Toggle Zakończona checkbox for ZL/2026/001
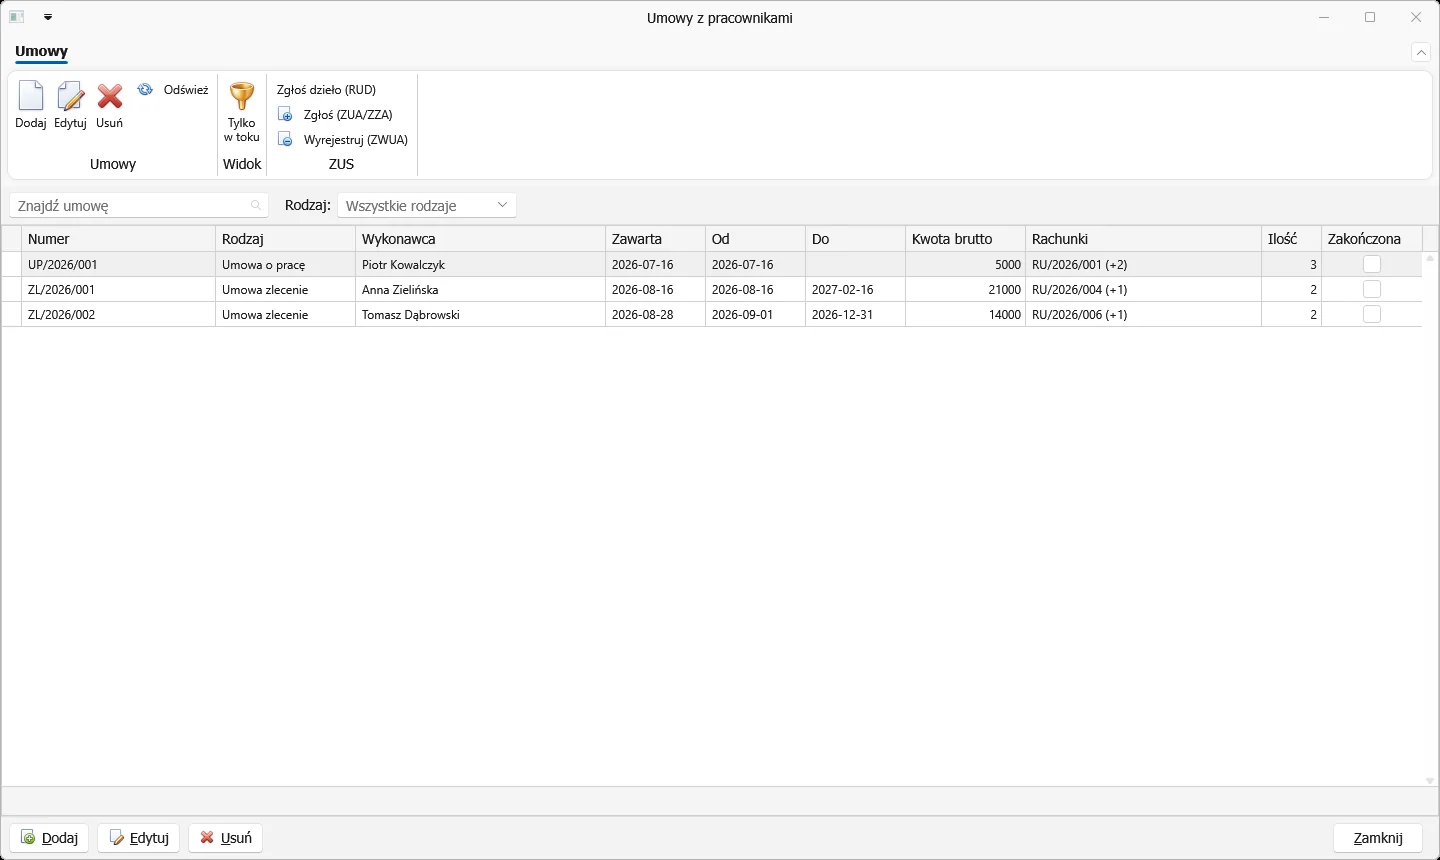1440x860 pixels. coord(1372,290)
